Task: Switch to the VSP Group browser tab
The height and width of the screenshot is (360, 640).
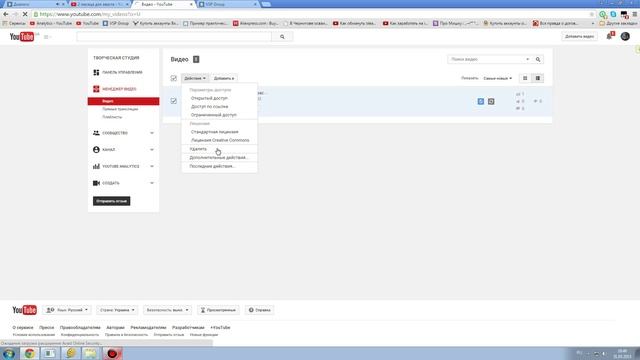Action: pos(227,4)
